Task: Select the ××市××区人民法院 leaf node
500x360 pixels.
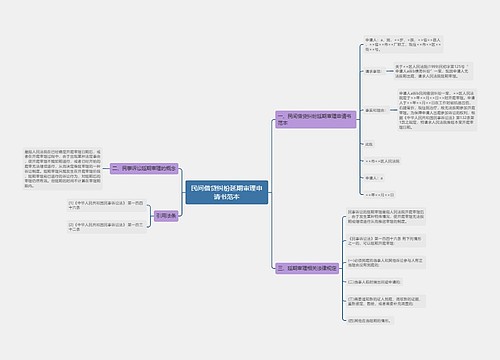Action: coord(382,161)
